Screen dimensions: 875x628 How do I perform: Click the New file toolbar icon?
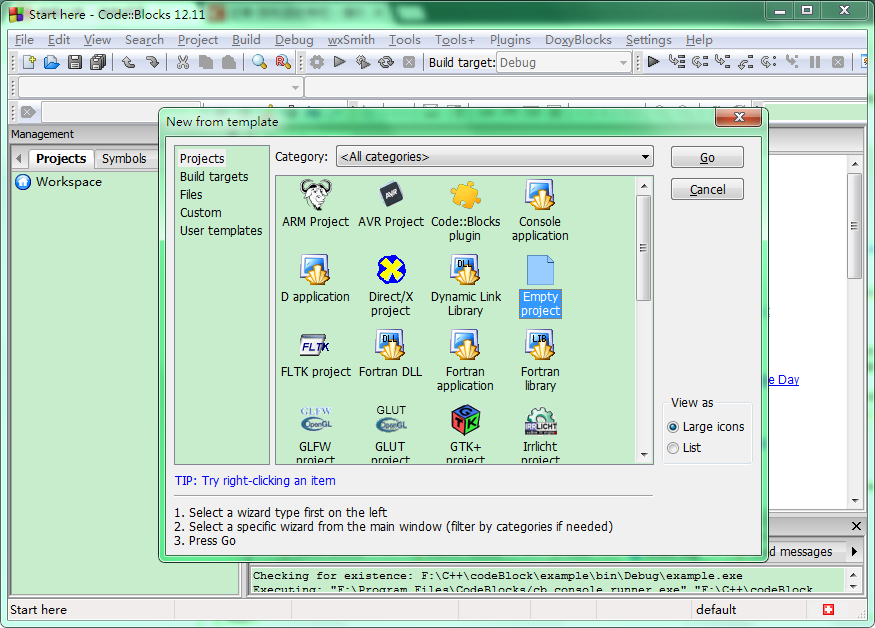[x=29, y=62]
